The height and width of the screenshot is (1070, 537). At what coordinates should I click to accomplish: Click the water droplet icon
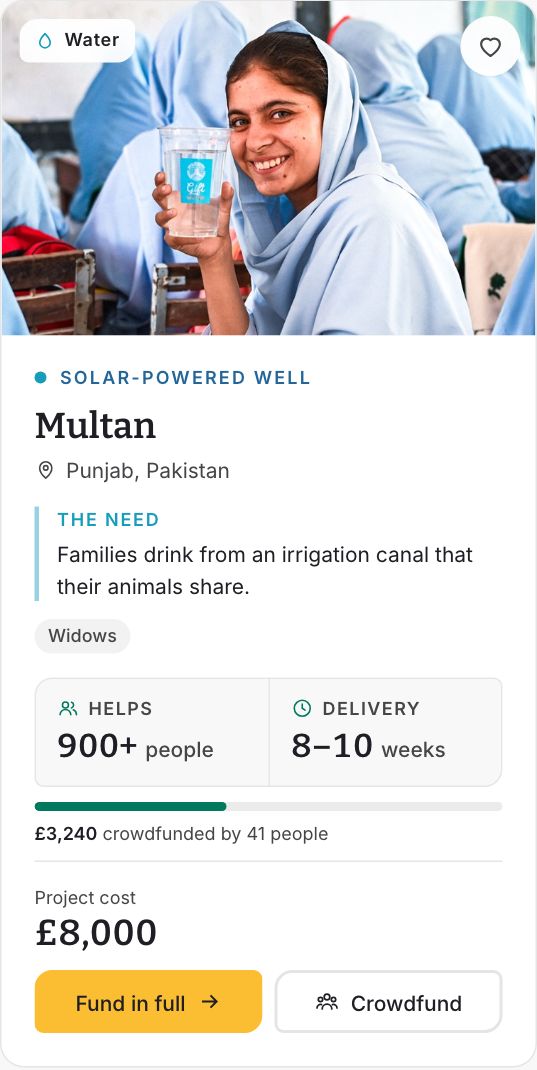pyautogui.click(x=45, y=41)
